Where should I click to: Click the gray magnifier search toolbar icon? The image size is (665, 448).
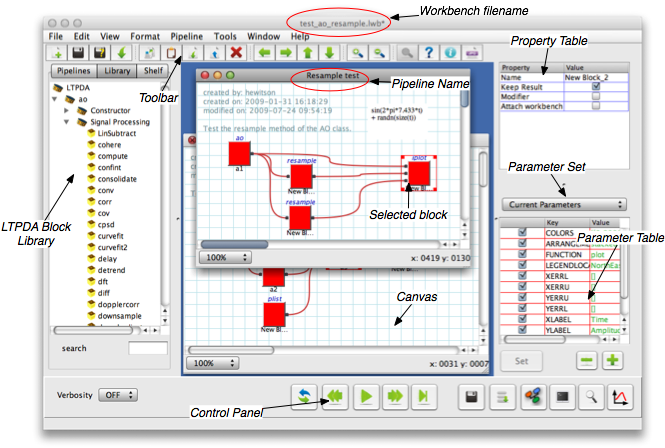[407, 53]
